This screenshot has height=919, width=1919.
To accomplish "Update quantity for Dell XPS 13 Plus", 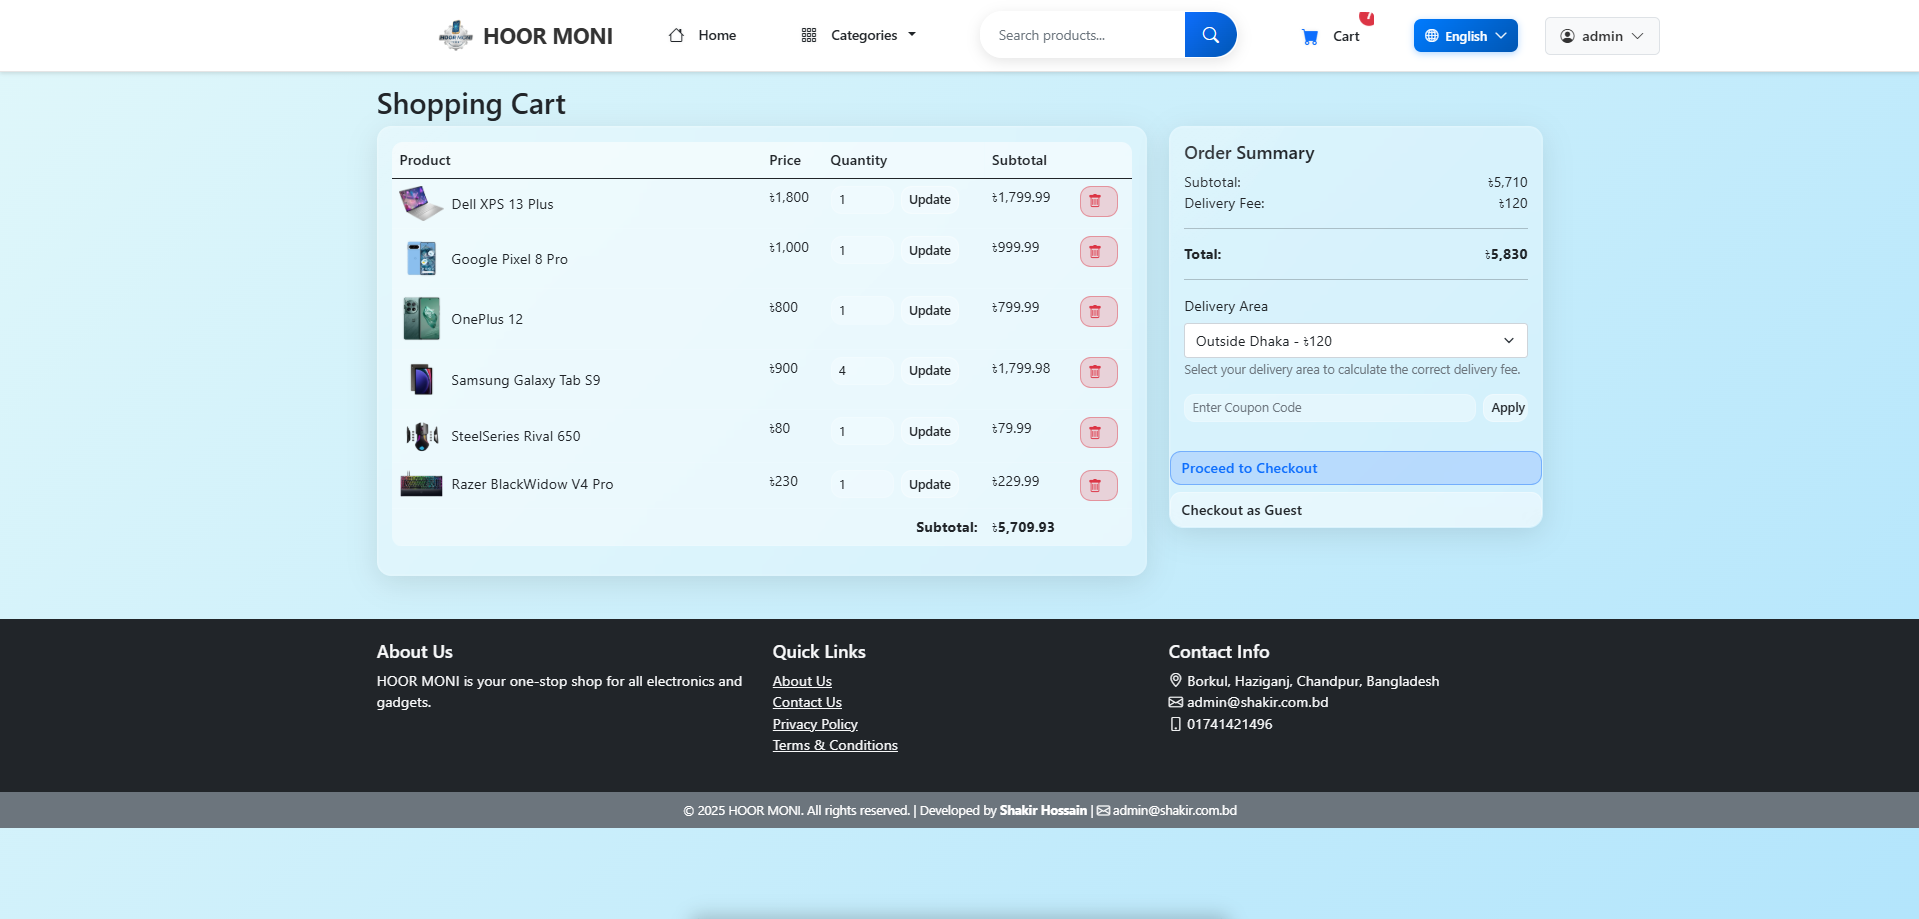I will (929, 200).
